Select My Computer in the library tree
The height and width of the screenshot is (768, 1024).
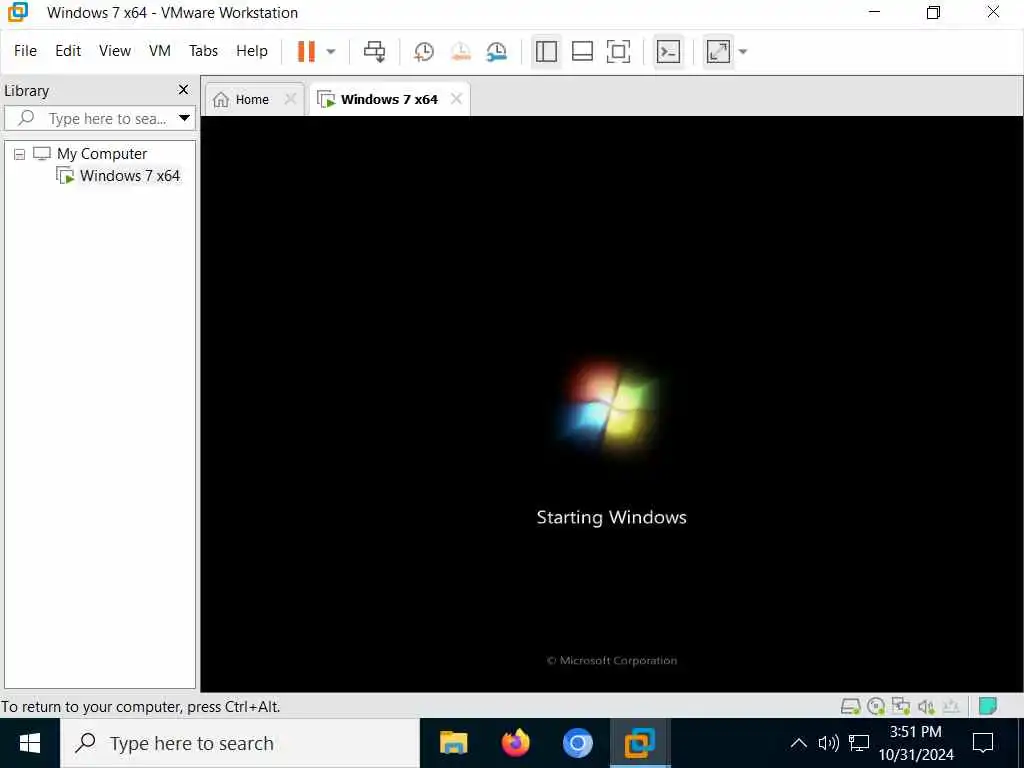click(102, 153)
